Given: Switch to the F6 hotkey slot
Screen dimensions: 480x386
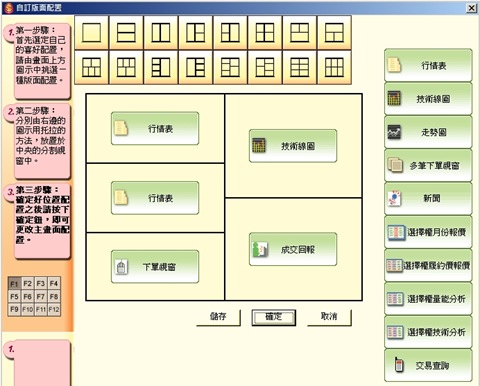Looking at the screenshot, I should coord(28,296).
